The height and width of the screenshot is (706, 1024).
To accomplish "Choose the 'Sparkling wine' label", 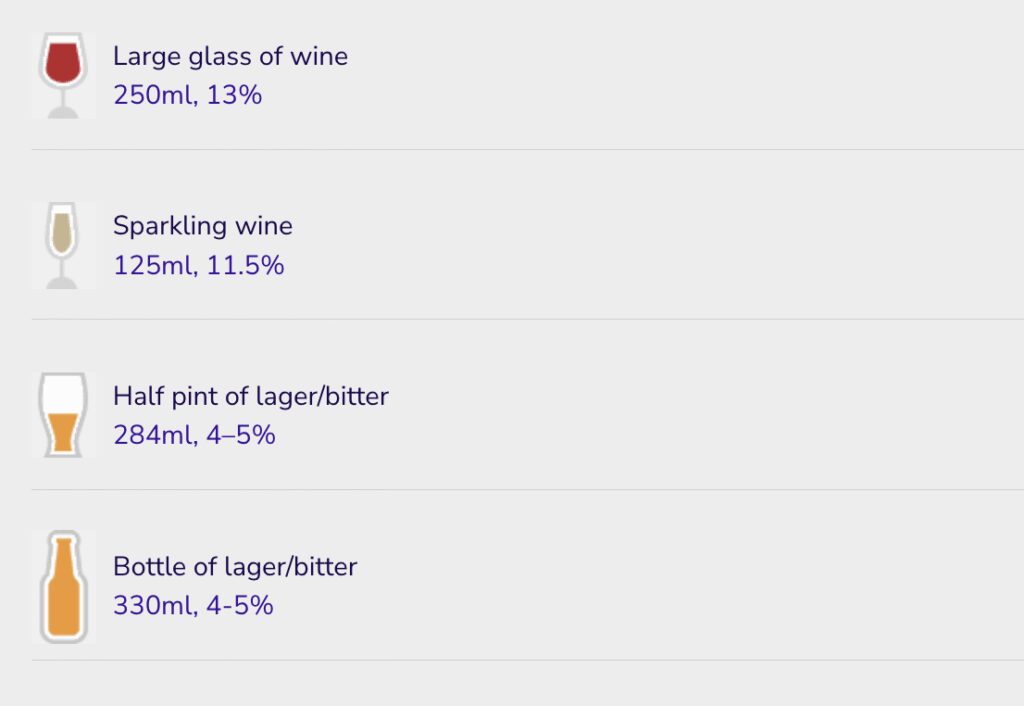I will pyautogui.click(x=203, y=226).
